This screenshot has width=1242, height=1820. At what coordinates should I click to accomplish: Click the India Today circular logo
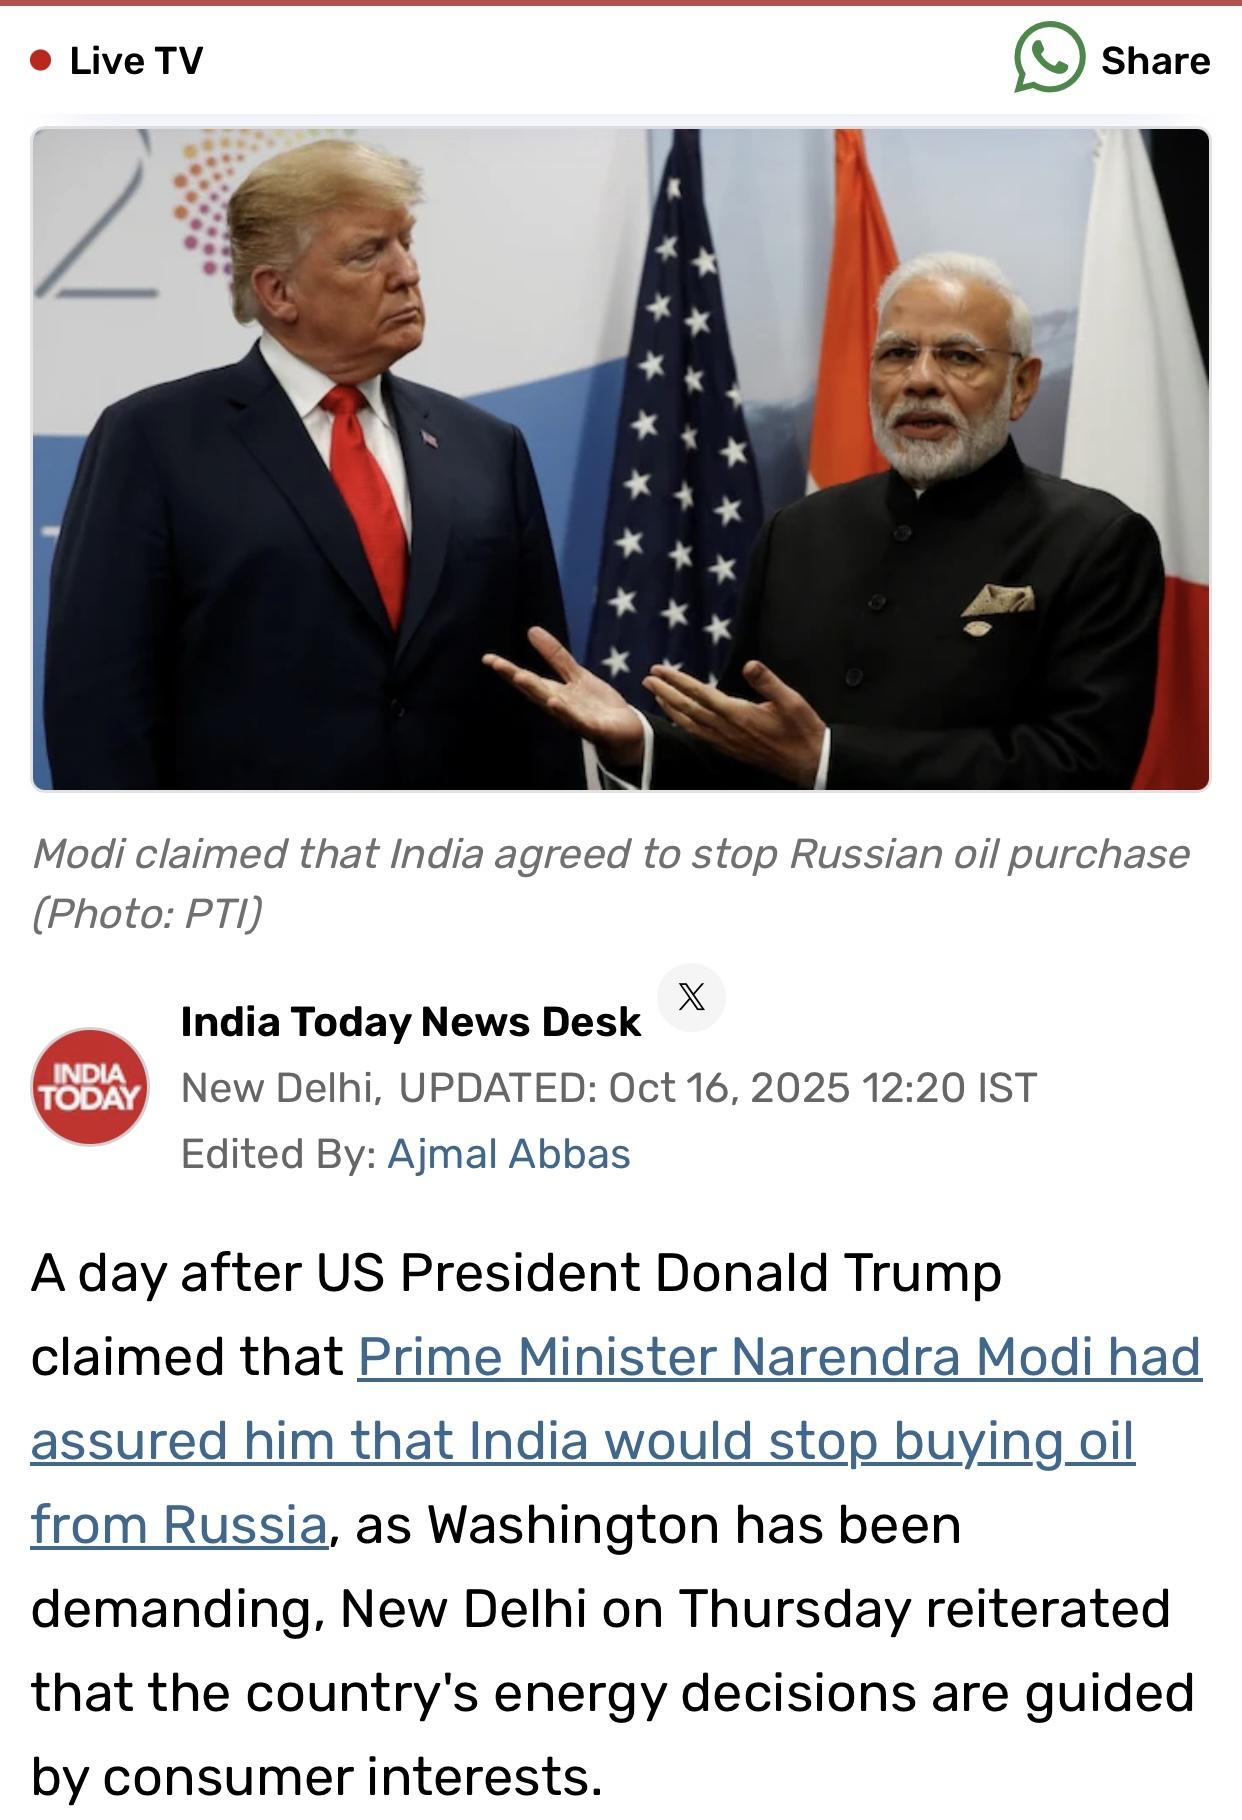click(90, 1086)
